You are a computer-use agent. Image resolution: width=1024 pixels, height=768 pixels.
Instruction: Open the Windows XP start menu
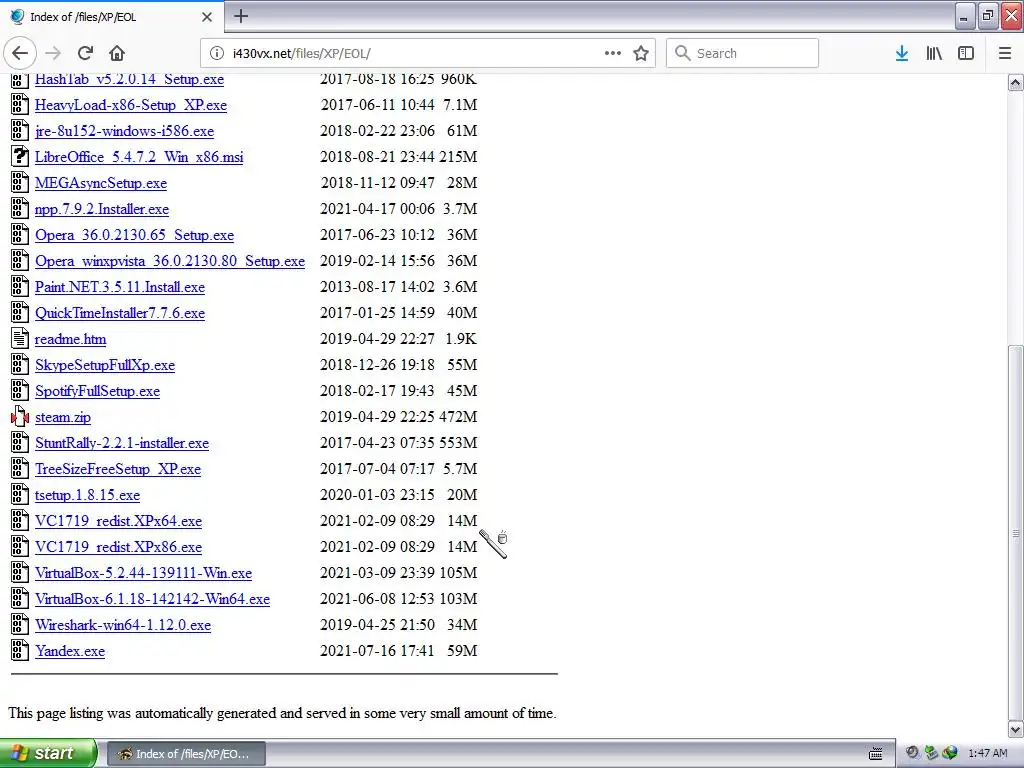(x=48, y=753)
